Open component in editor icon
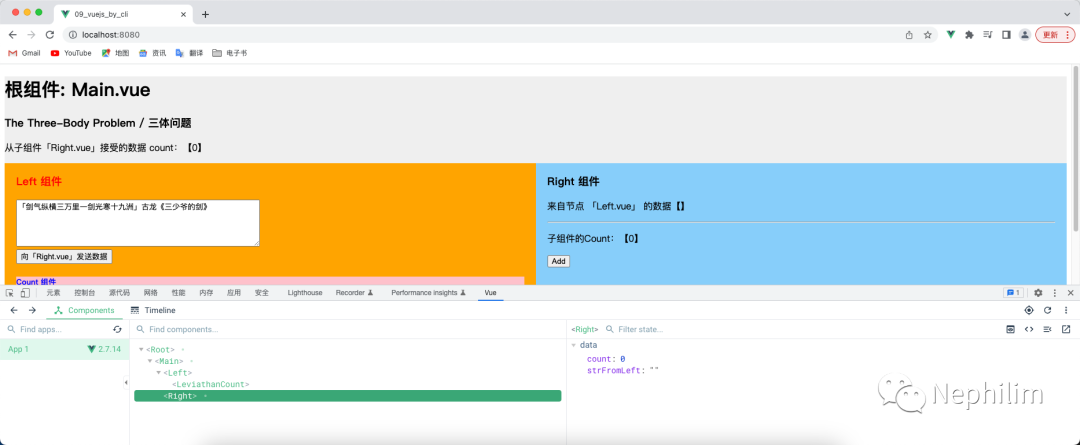 pos(1065,329)
